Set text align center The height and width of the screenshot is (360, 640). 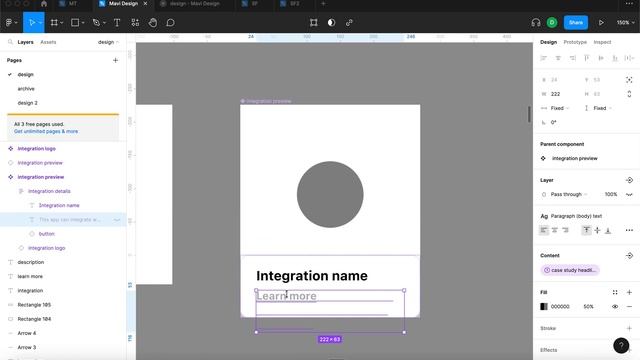point(555,230)
